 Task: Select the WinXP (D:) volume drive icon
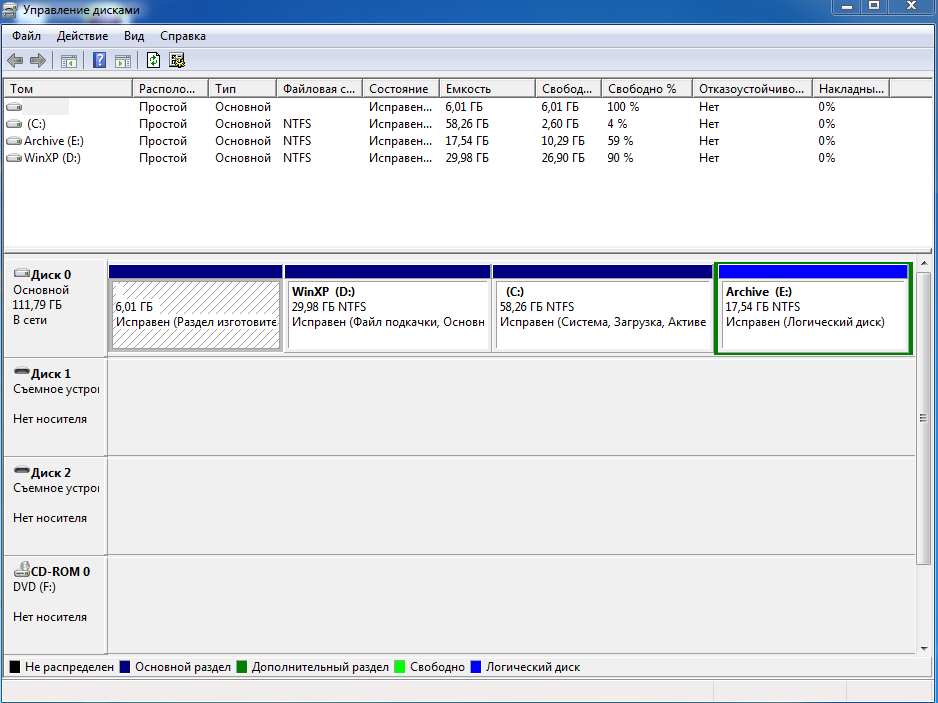[x=14, y=158]
